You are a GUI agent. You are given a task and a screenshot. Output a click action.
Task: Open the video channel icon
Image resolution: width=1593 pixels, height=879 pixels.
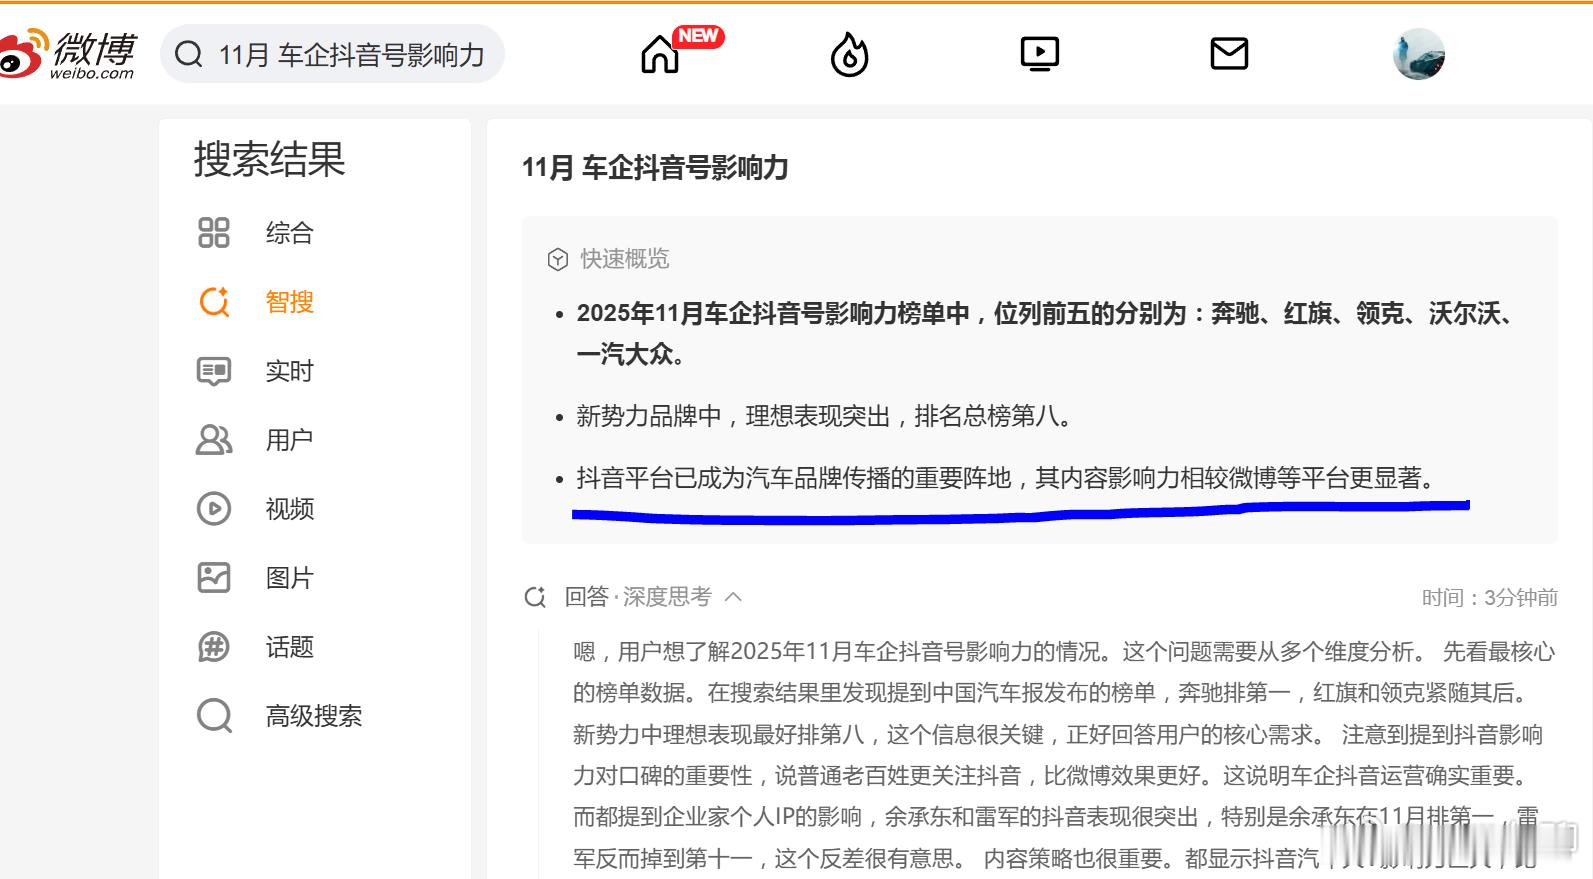1040,54
